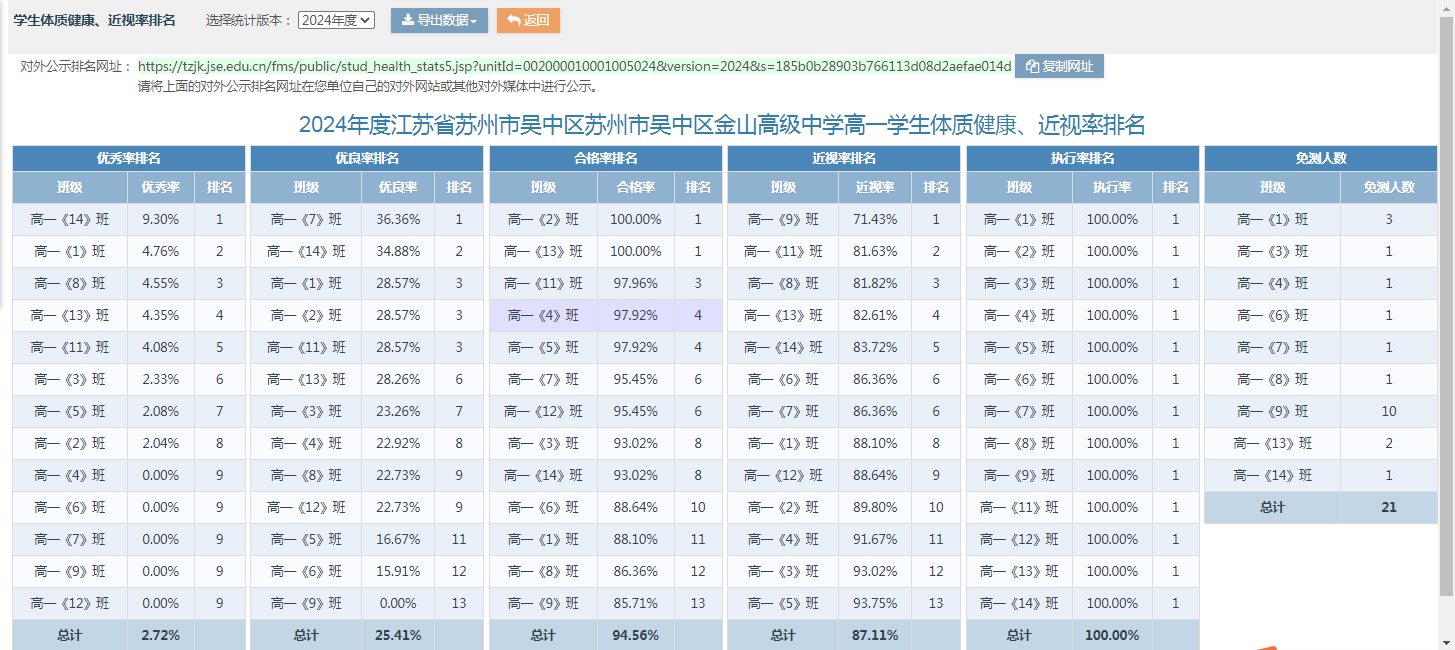Select highlighted 高一《4》班 row in 合格率排名
1455x650 pixels.
coord(543,316)
